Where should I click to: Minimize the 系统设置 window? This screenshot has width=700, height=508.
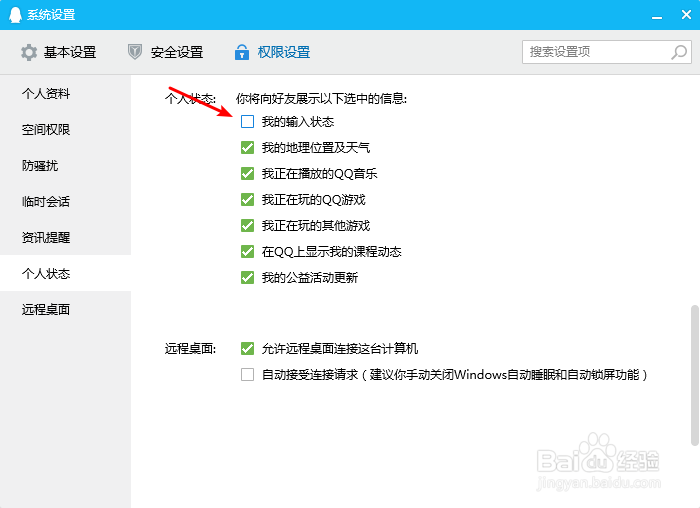coord(657,16)
